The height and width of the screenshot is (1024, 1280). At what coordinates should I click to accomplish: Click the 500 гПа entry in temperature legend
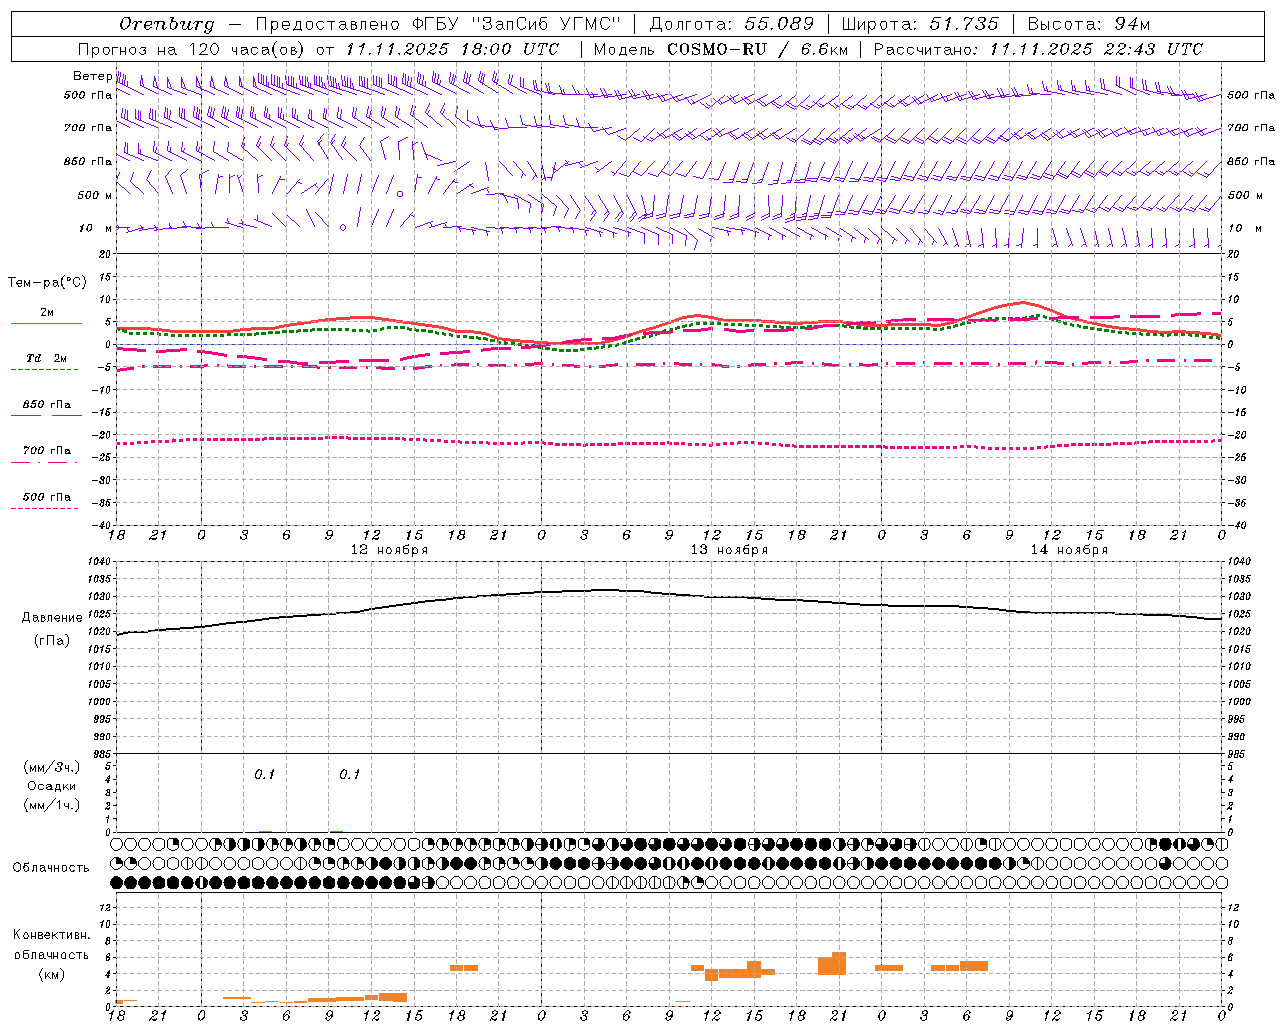click(47, 497)
